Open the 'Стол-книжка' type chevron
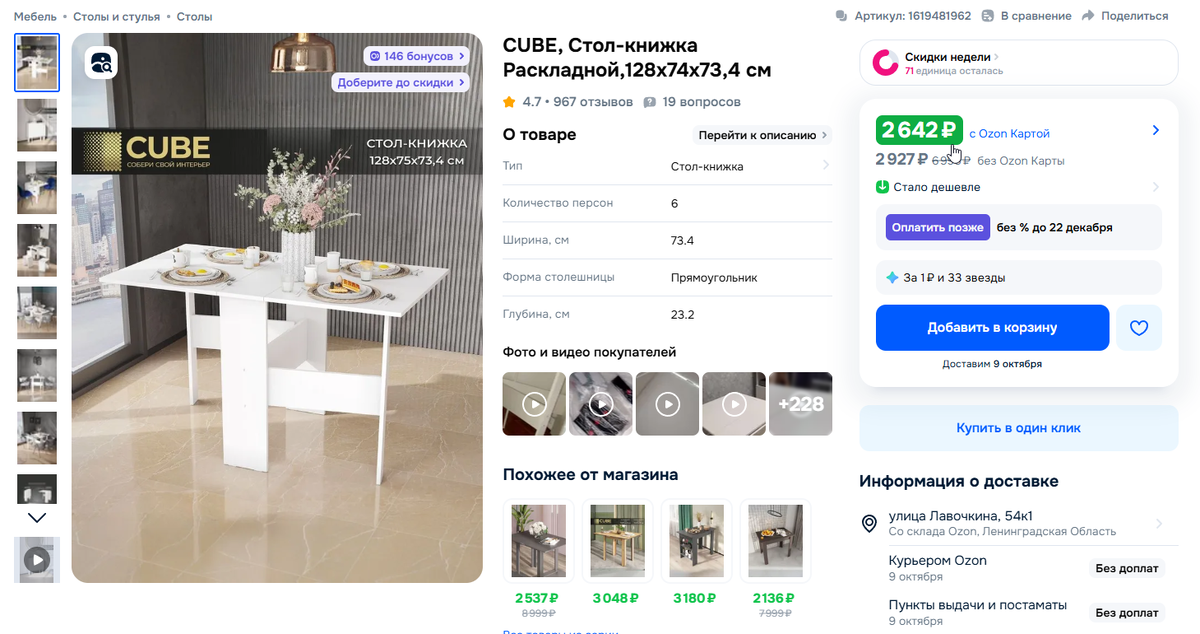 pyautogui.click(x=826, y=166)
